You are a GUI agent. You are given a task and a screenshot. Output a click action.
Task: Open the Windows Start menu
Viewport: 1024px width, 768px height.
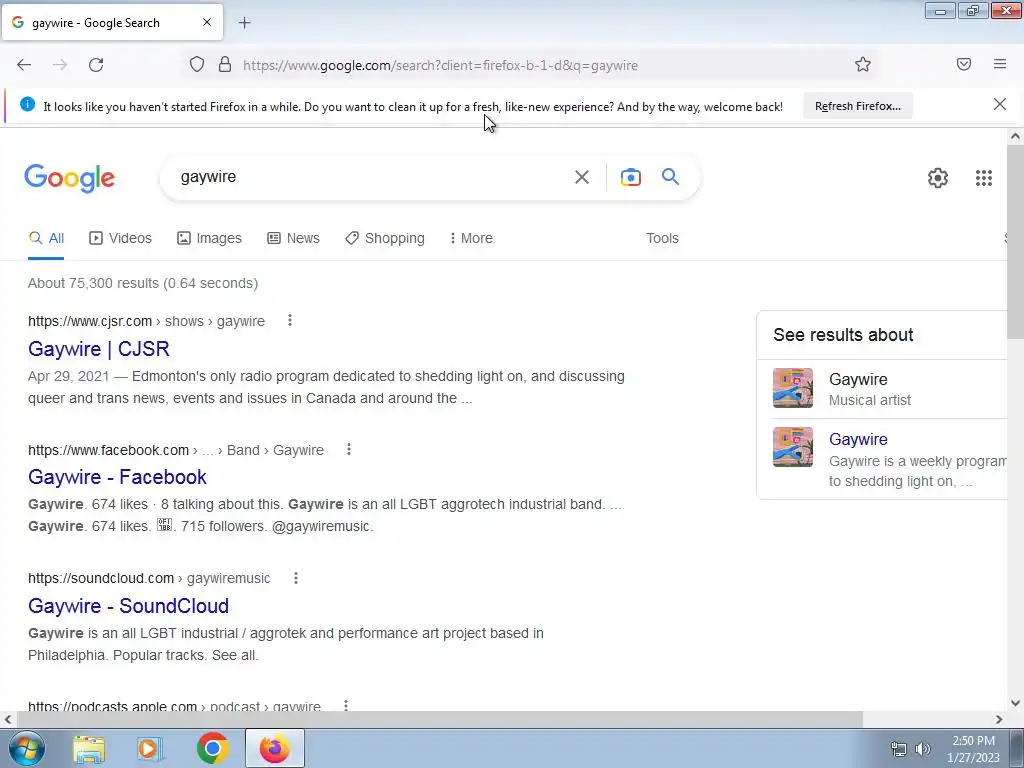tap(26, 748)
